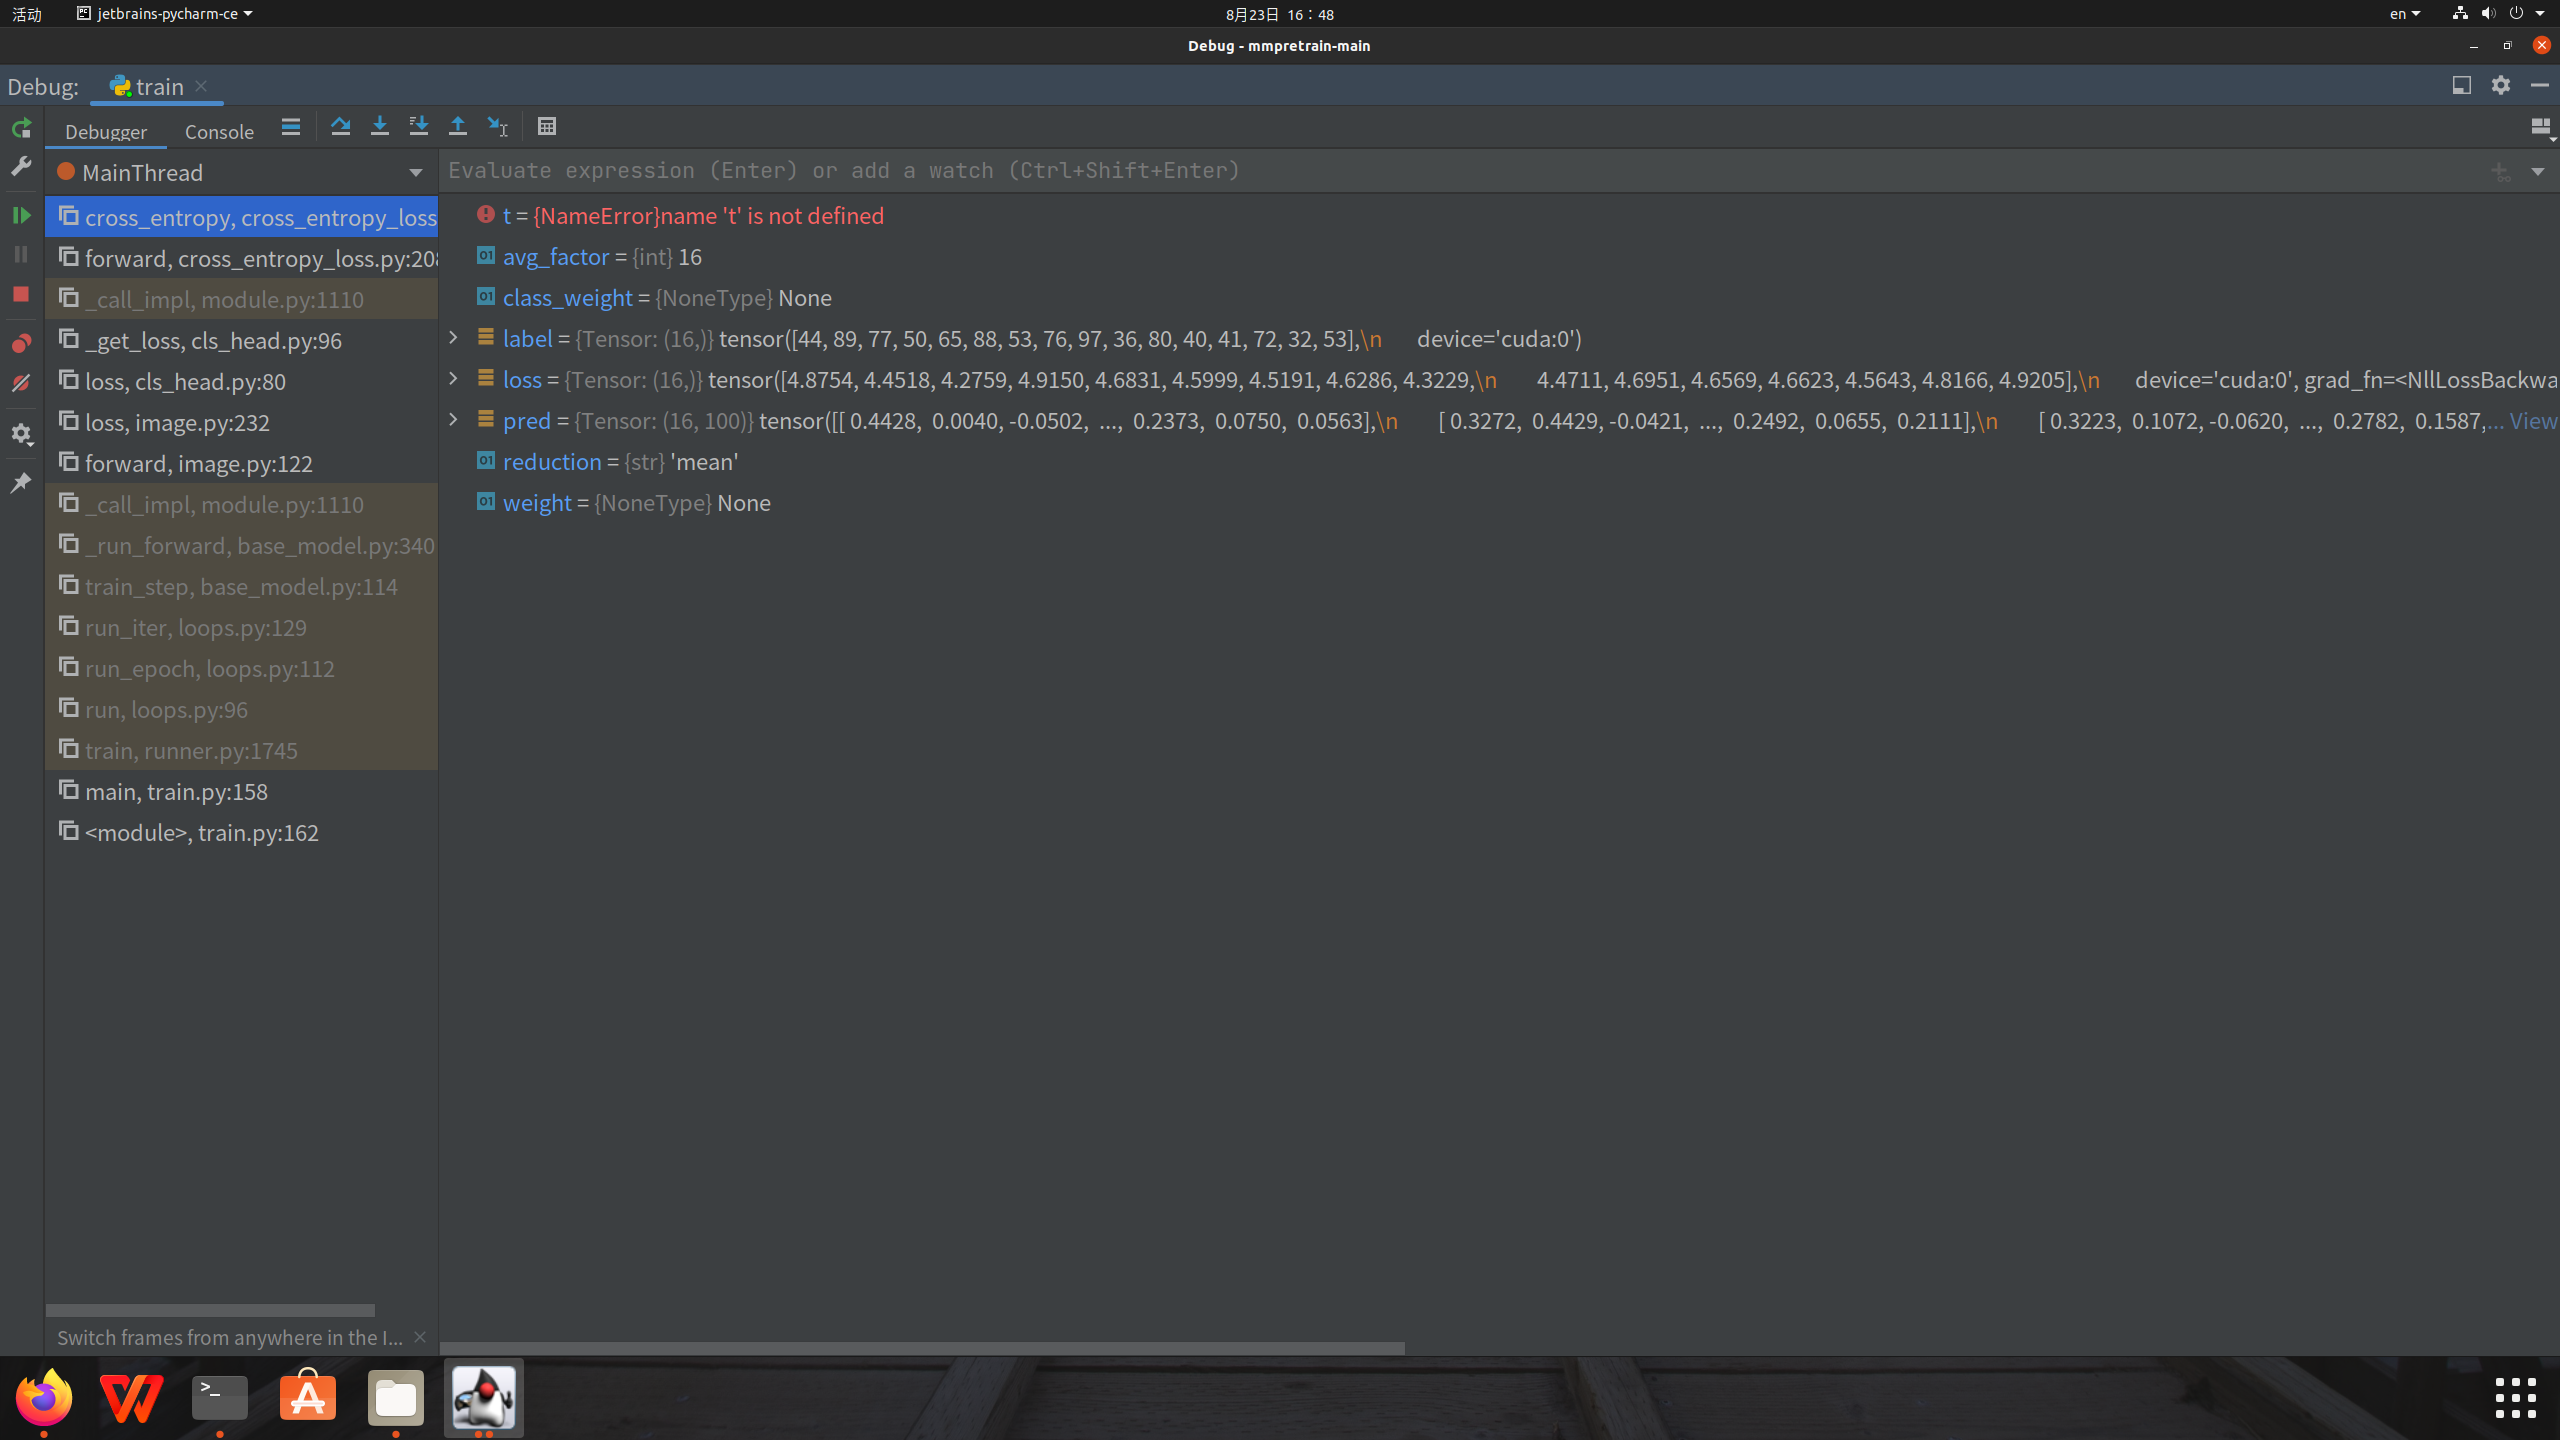Expand the label tensor variable

click(455, 338)
